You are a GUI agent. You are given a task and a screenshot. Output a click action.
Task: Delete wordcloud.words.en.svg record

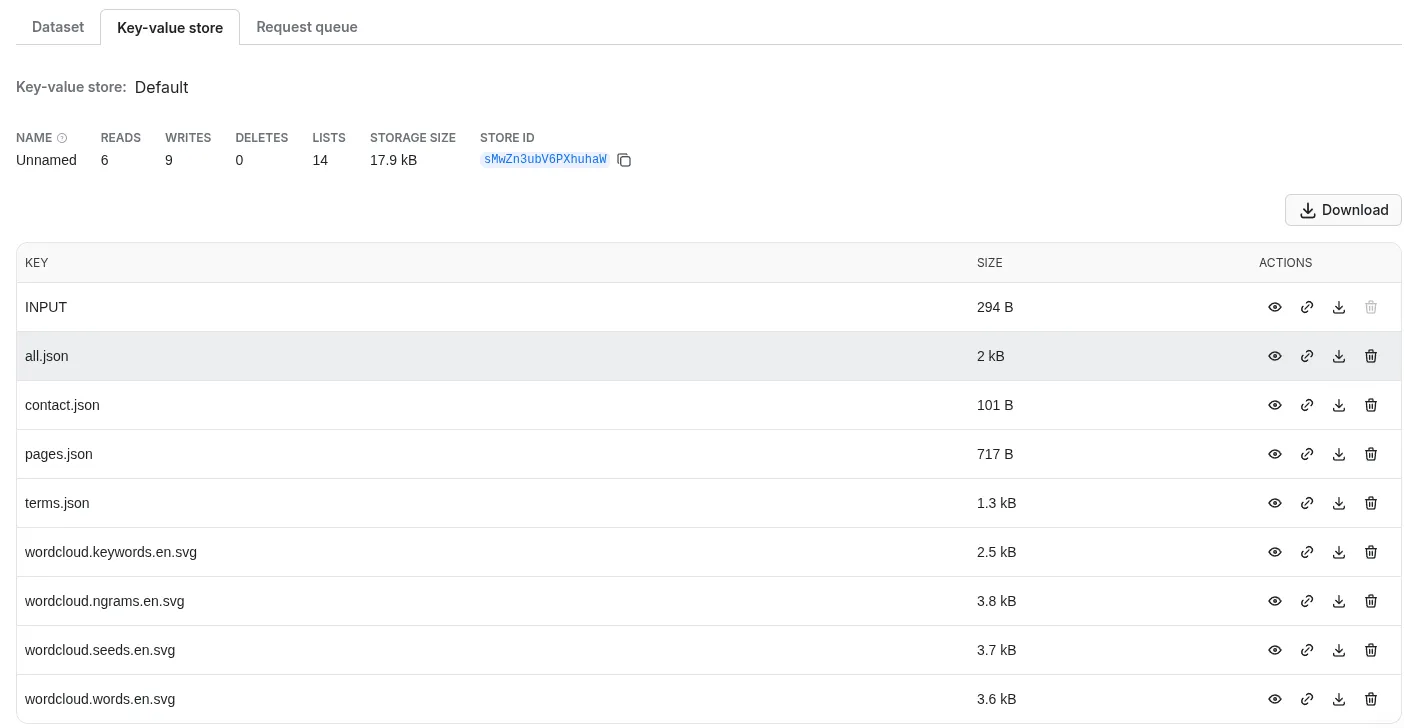coord(1370,699)
